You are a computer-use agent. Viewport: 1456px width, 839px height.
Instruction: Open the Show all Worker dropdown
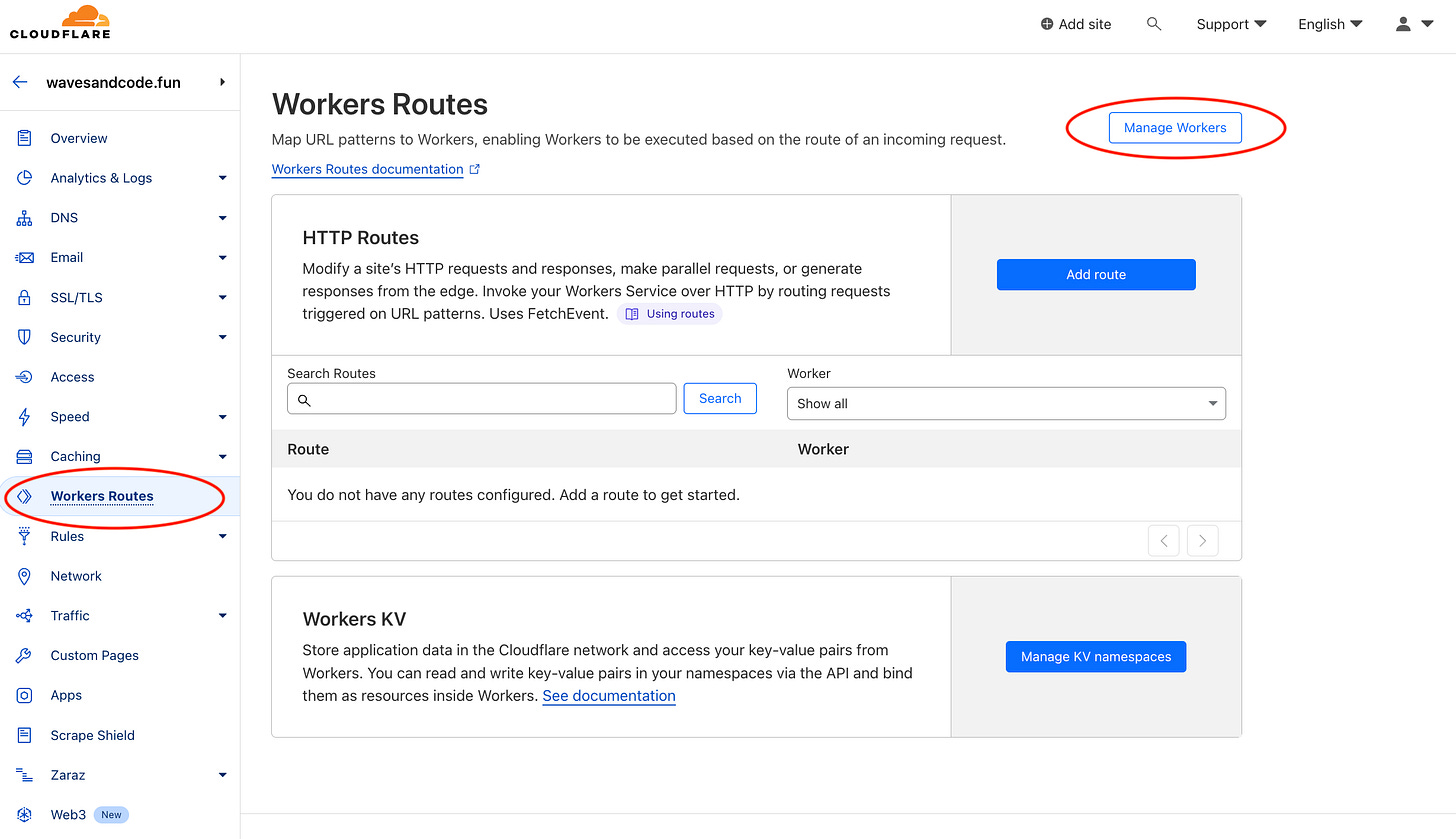[1005, 403]
